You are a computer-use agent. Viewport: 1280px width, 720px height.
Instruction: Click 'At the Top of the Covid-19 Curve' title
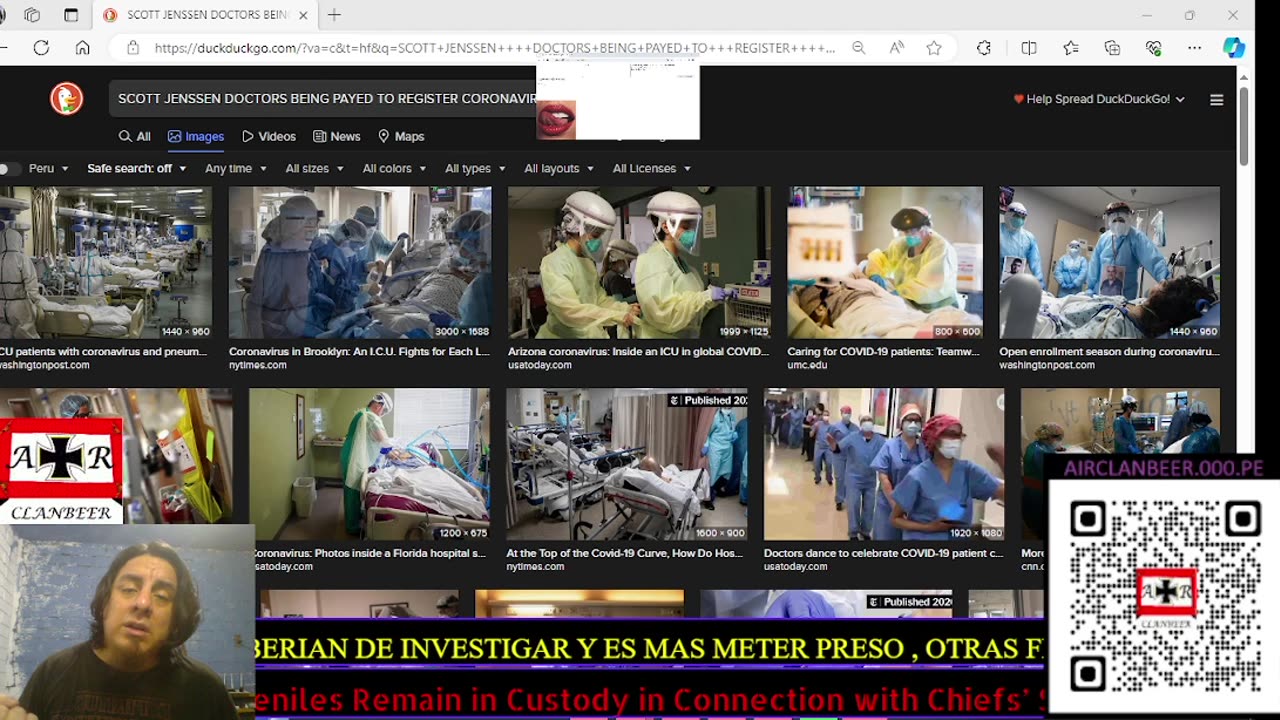click(x=625, y=553)
